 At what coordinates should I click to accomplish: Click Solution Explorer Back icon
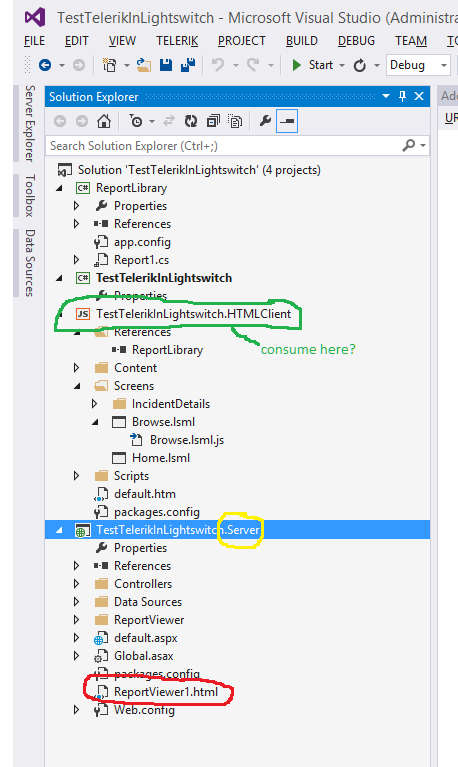[60, 121]
